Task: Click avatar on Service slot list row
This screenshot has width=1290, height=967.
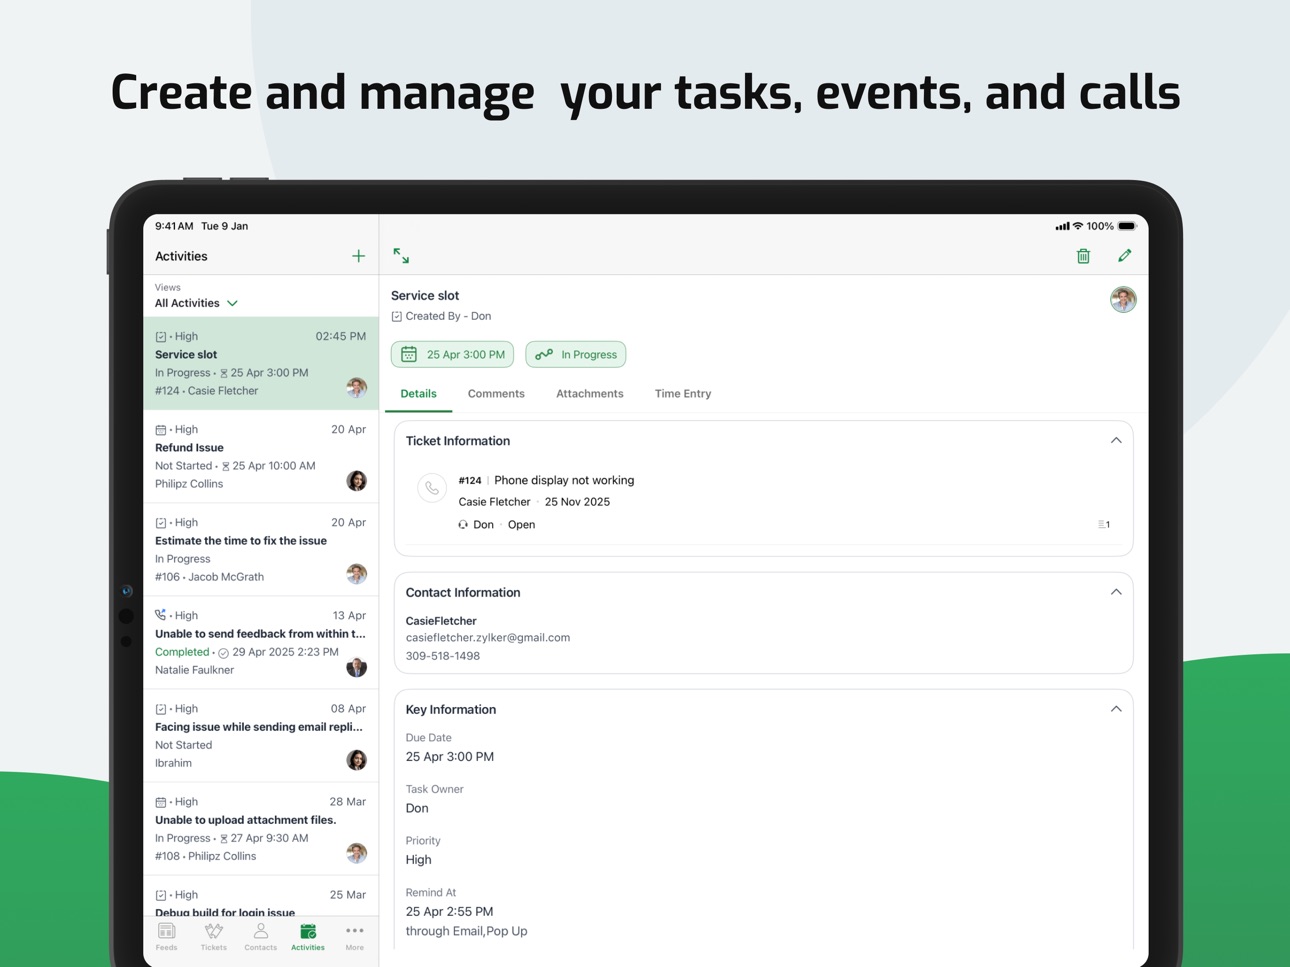Action: point(356,388)
